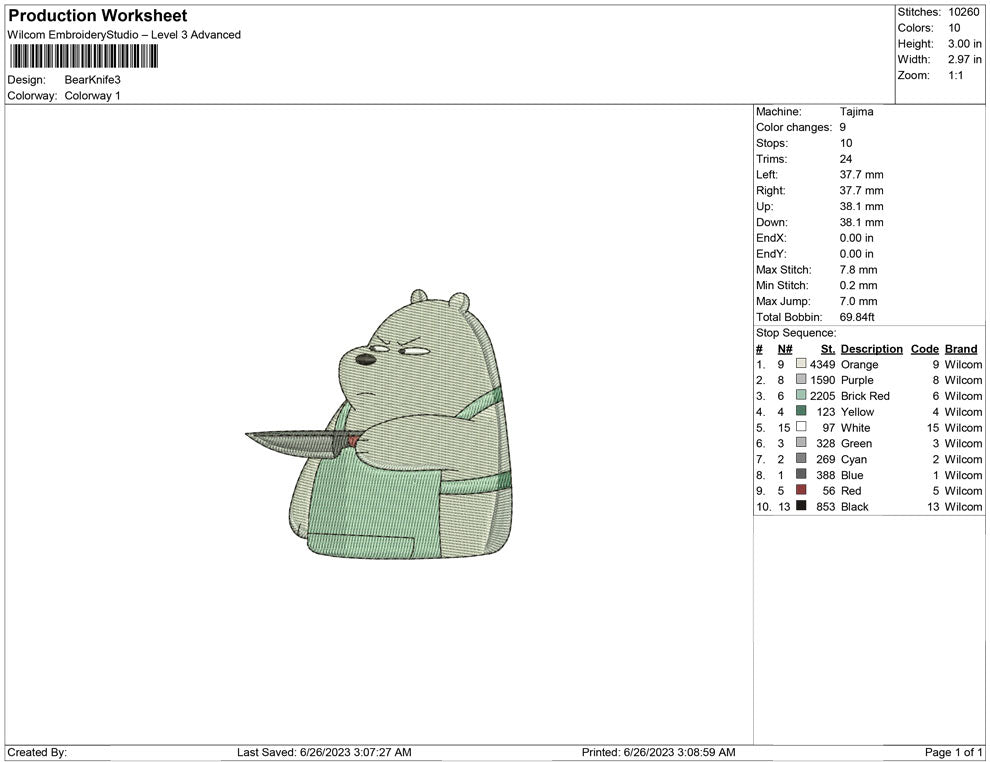Screen dimensions: 990x762
Task: Click the EndX value 0.00 in
Action: coord(857,238)
